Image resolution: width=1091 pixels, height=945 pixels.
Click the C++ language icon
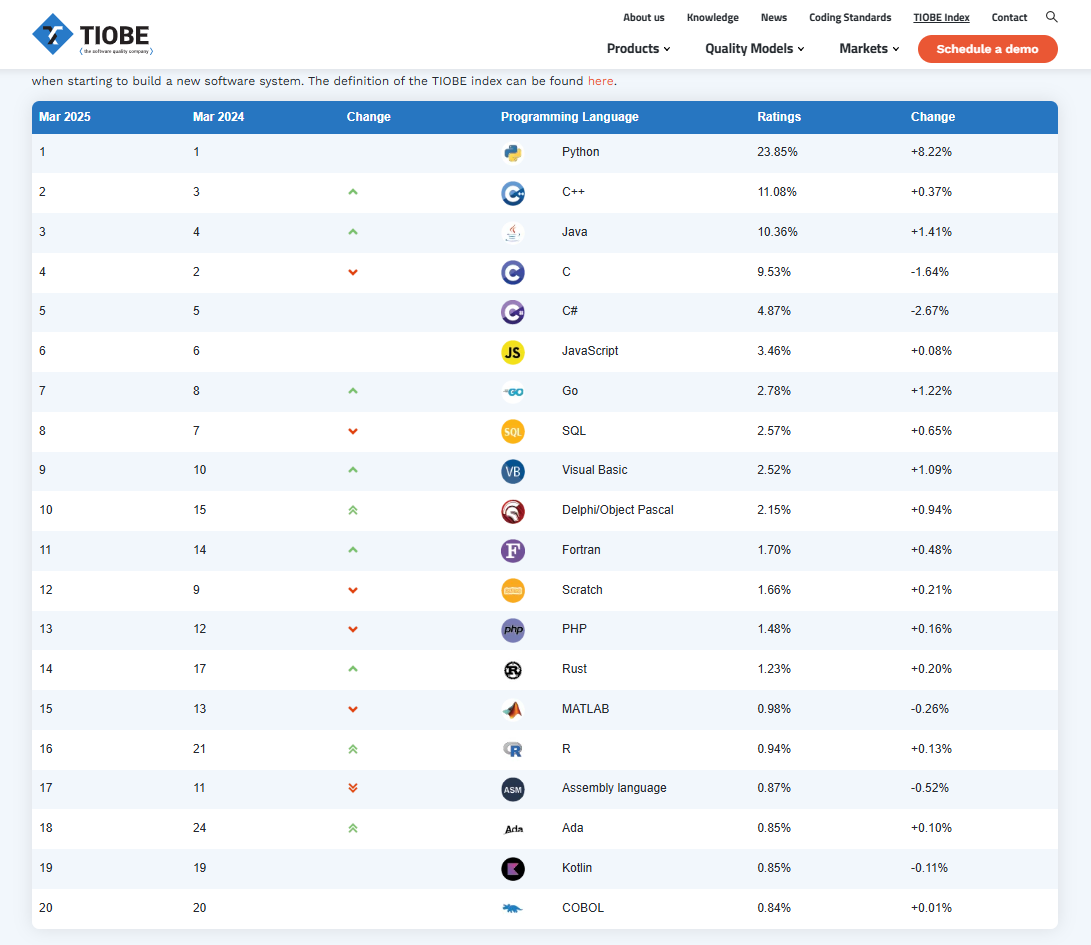[513, 193]
